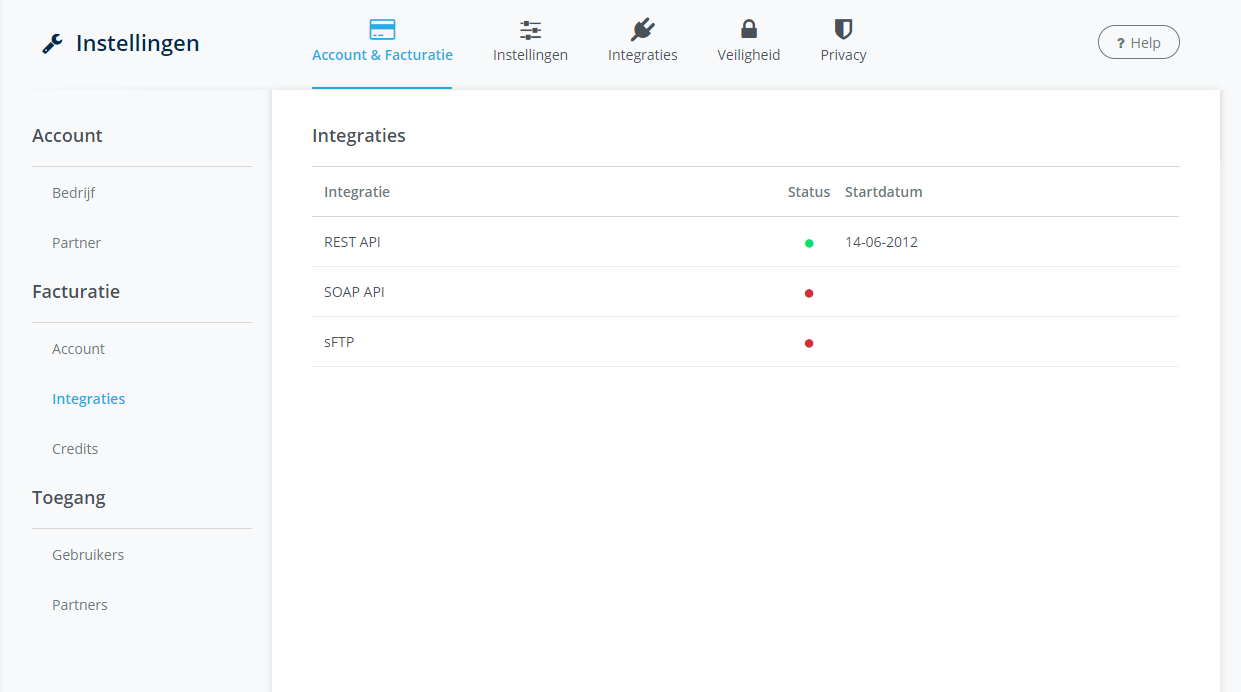Click the Startdatum column header
The width and height of the screenshot is (1241, 692).
(883, 192)
